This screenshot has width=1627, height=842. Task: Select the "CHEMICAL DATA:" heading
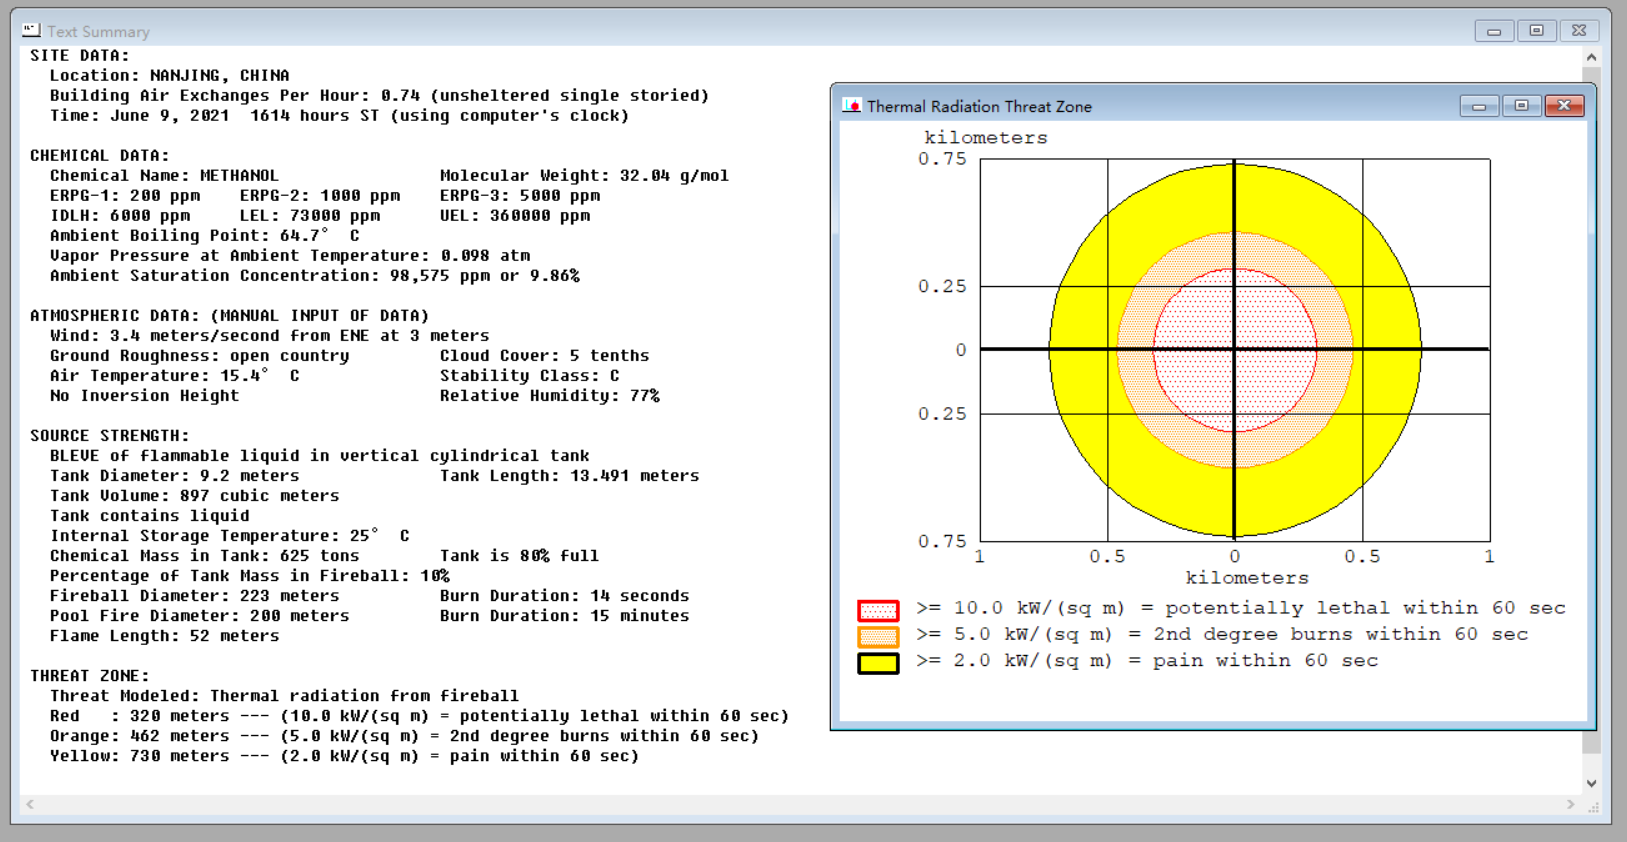point(100,156)
